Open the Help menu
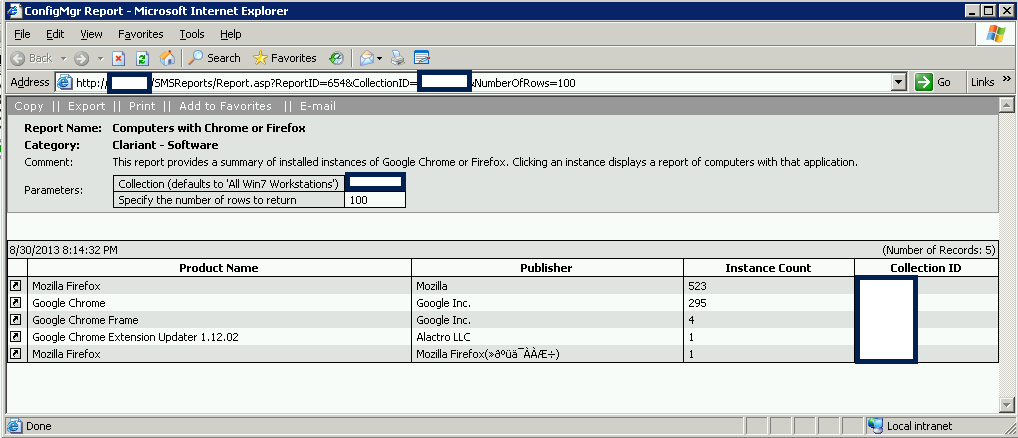1018x438 pixels. (230, 34)
